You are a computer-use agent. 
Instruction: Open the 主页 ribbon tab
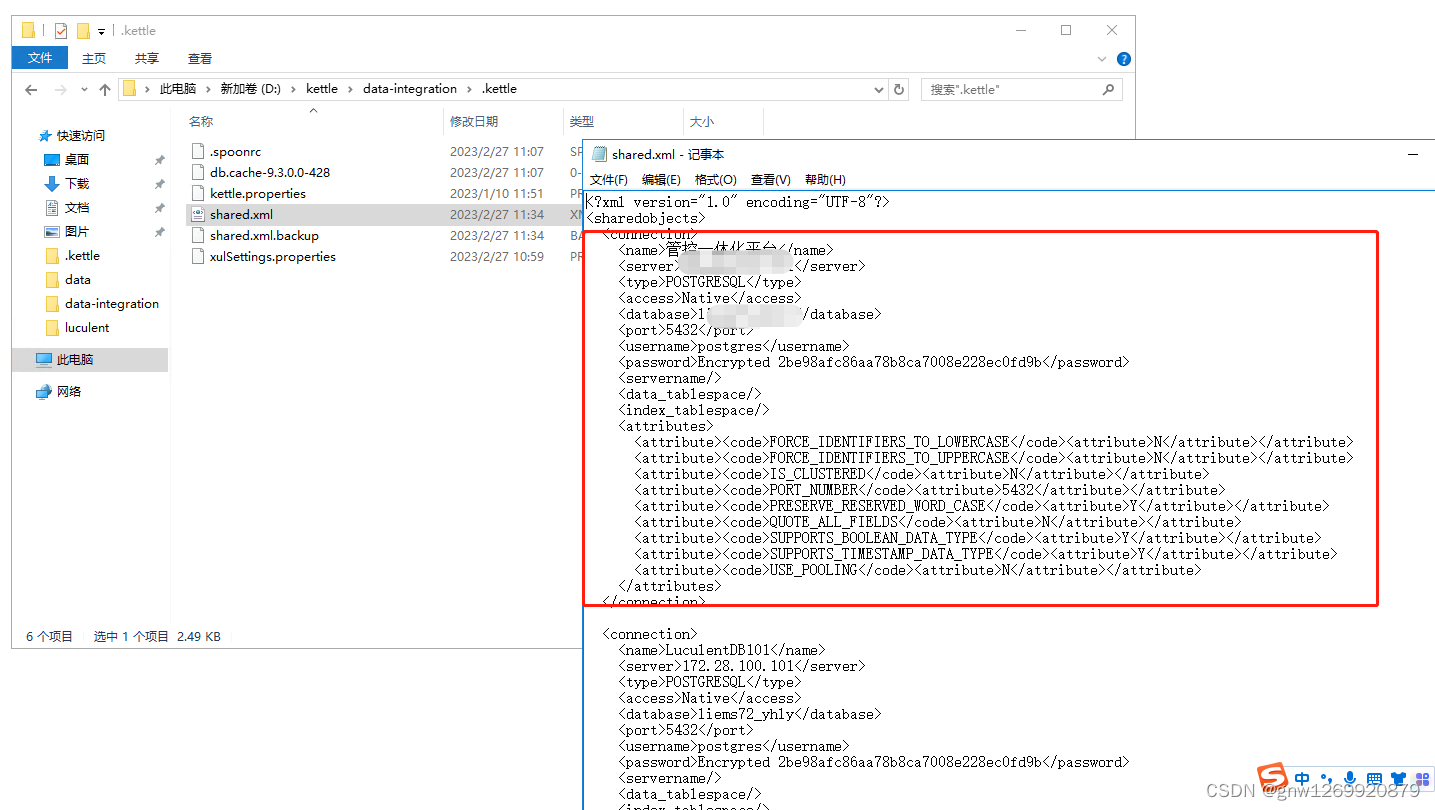pos(94,58)
